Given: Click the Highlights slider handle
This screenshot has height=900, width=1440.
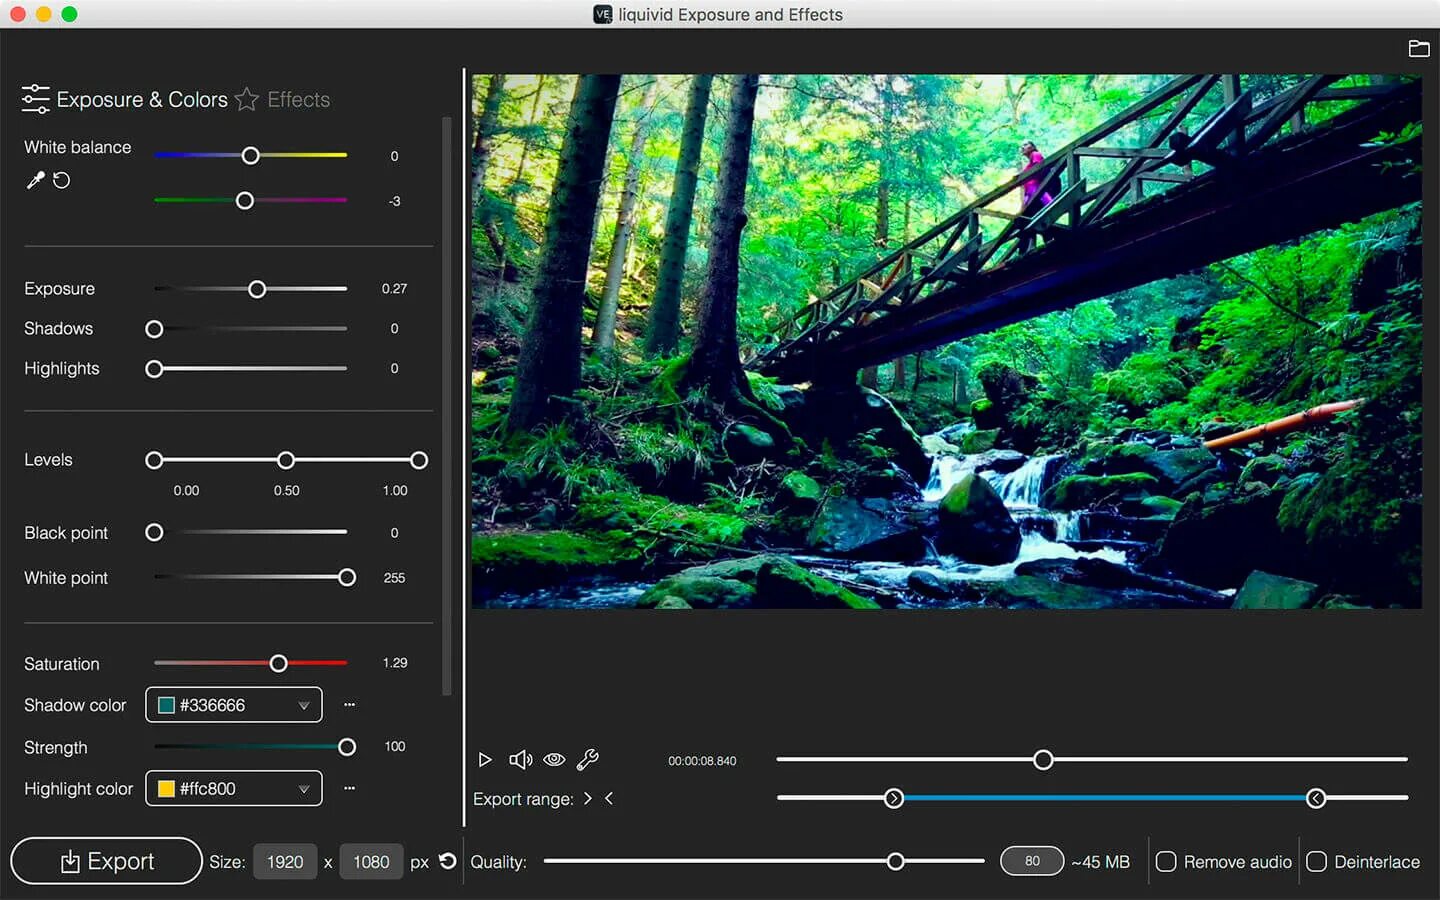Looking at the screenshot, I should tap(154, 369).
